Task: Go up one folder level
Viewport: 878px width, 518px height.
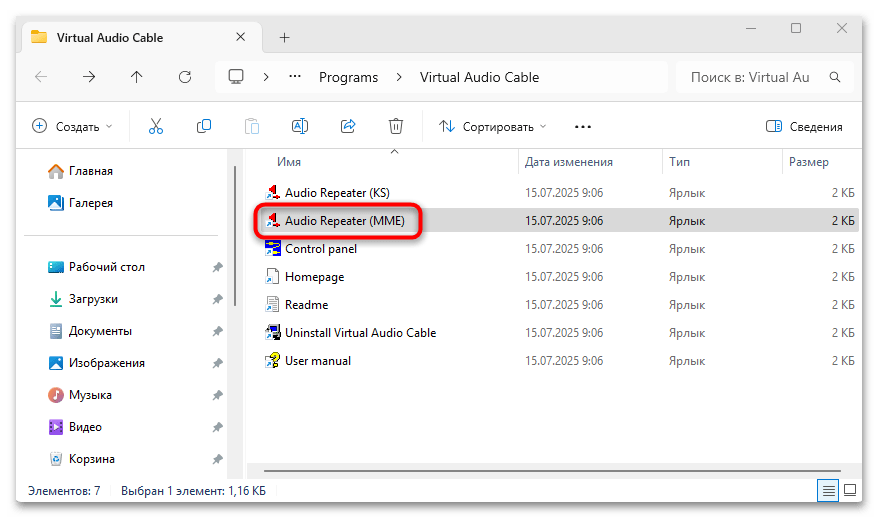Action: click(137, 77)
